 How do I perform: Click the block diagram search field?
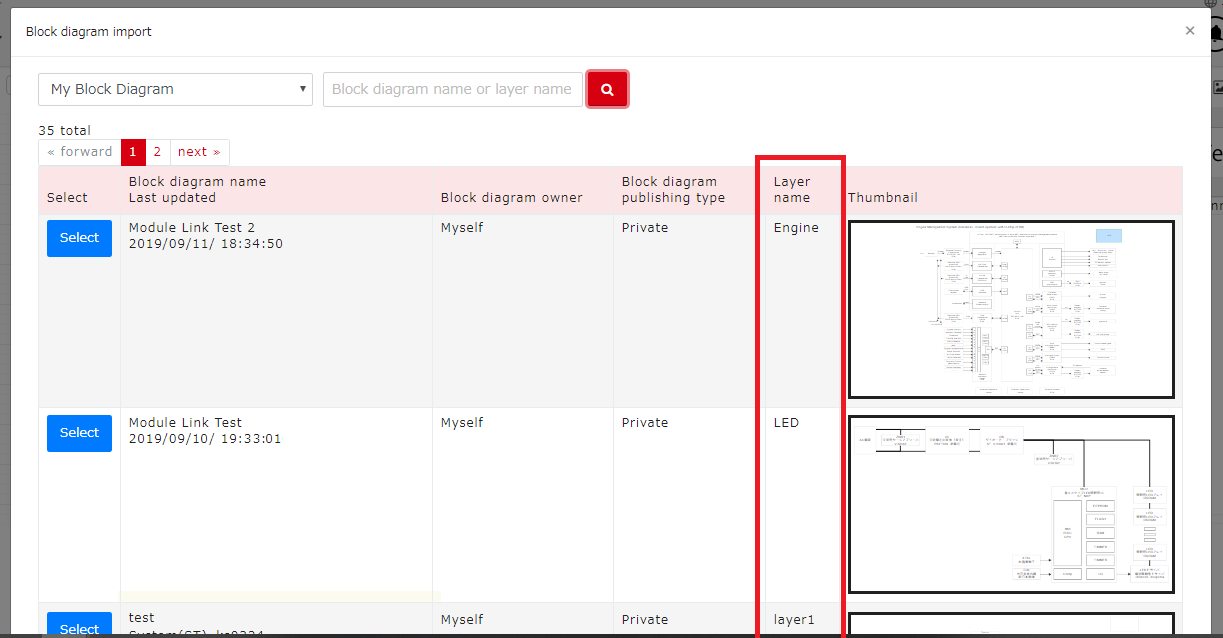452,89
